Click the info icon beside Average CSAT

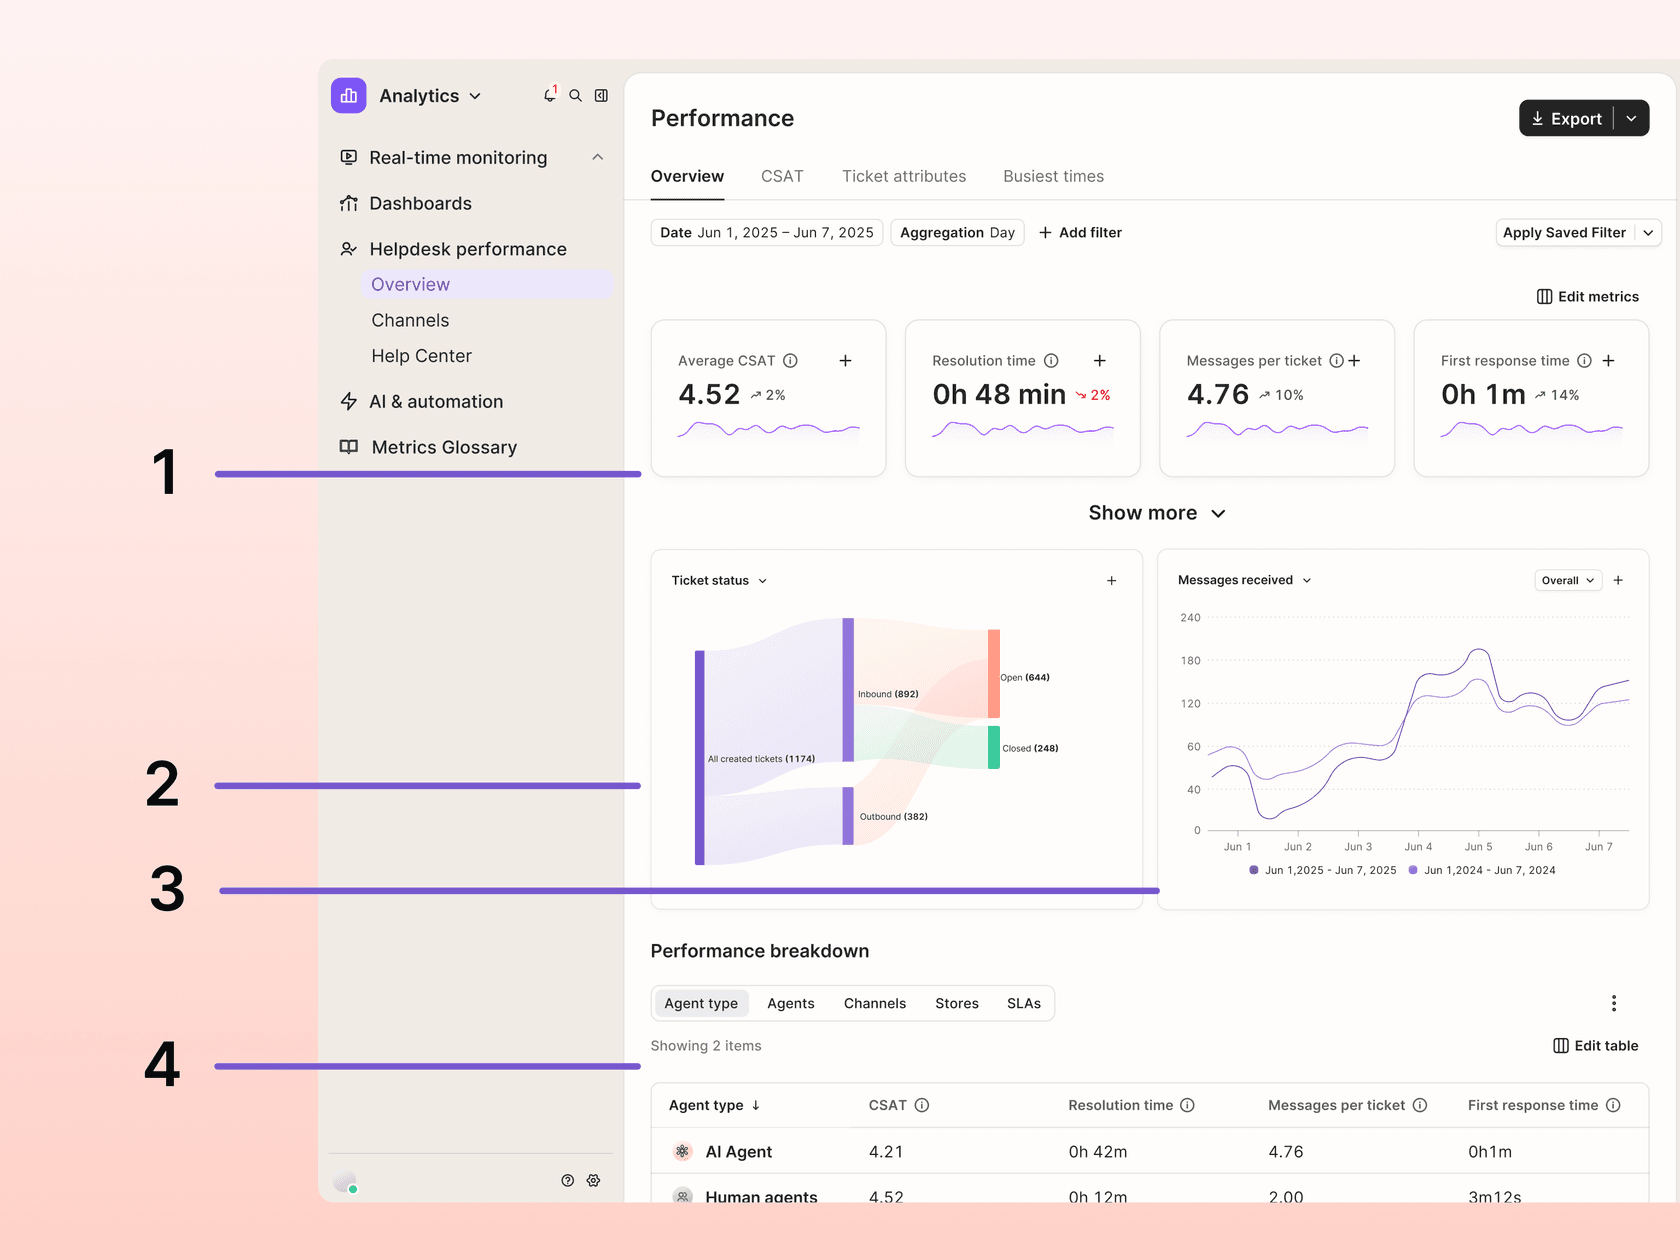tap(790, 360)
